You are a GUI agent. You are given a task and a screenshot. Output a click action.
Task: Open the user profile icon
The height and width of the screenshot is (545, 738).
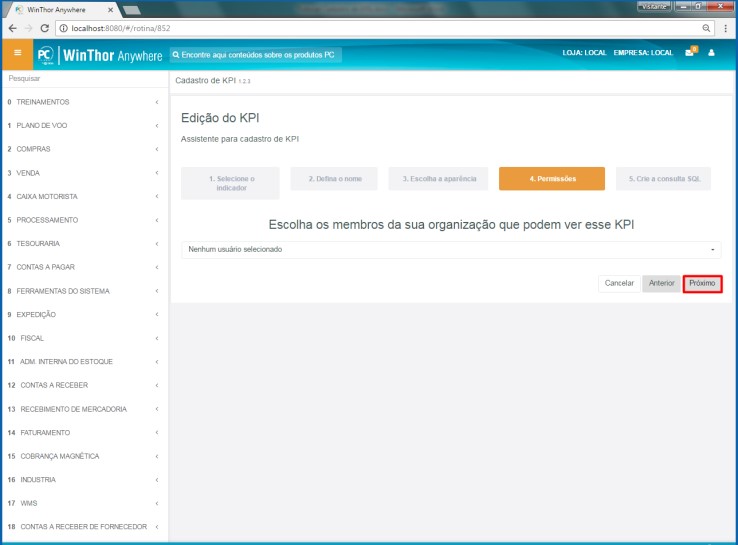click(x=711, y=53)
